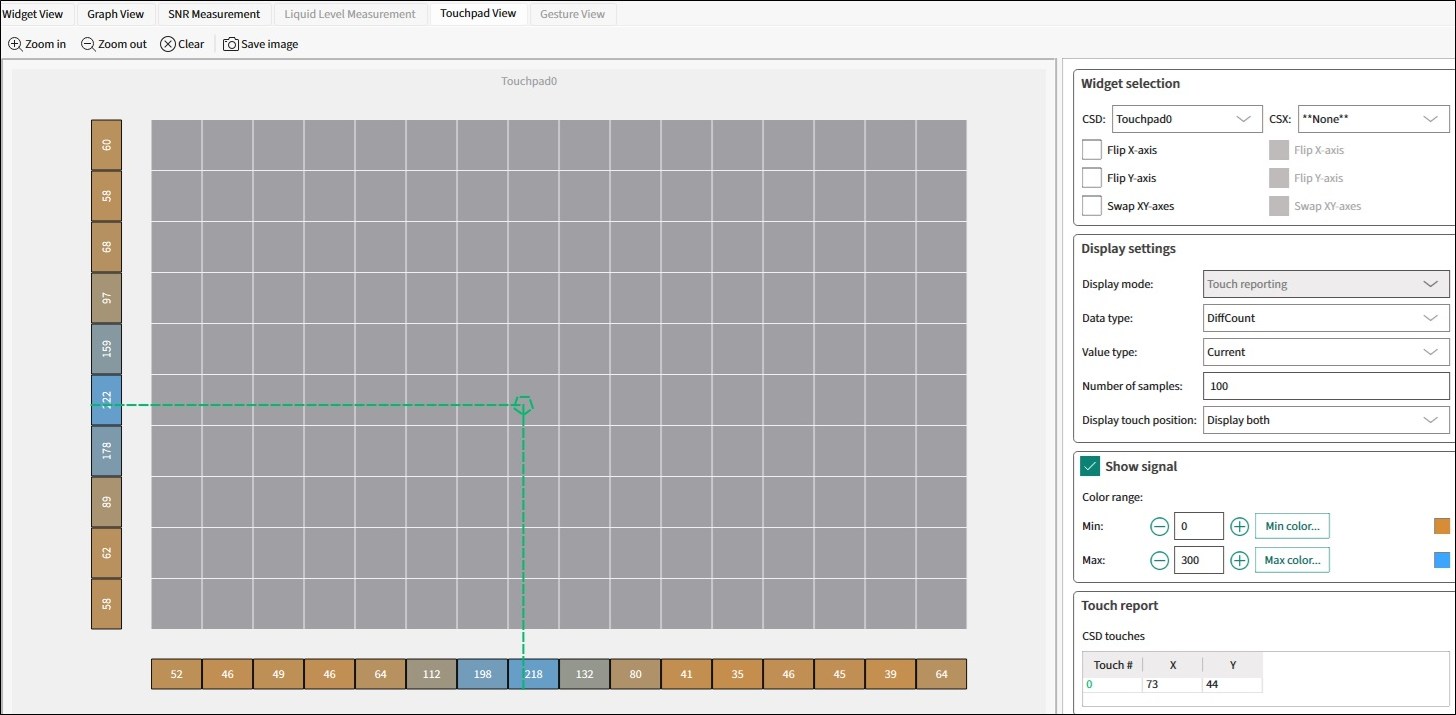Image resolution: width=1456 pixels, height=715 pixels.
Task: Click the Touch # column header
Action: click(1112, 665)
